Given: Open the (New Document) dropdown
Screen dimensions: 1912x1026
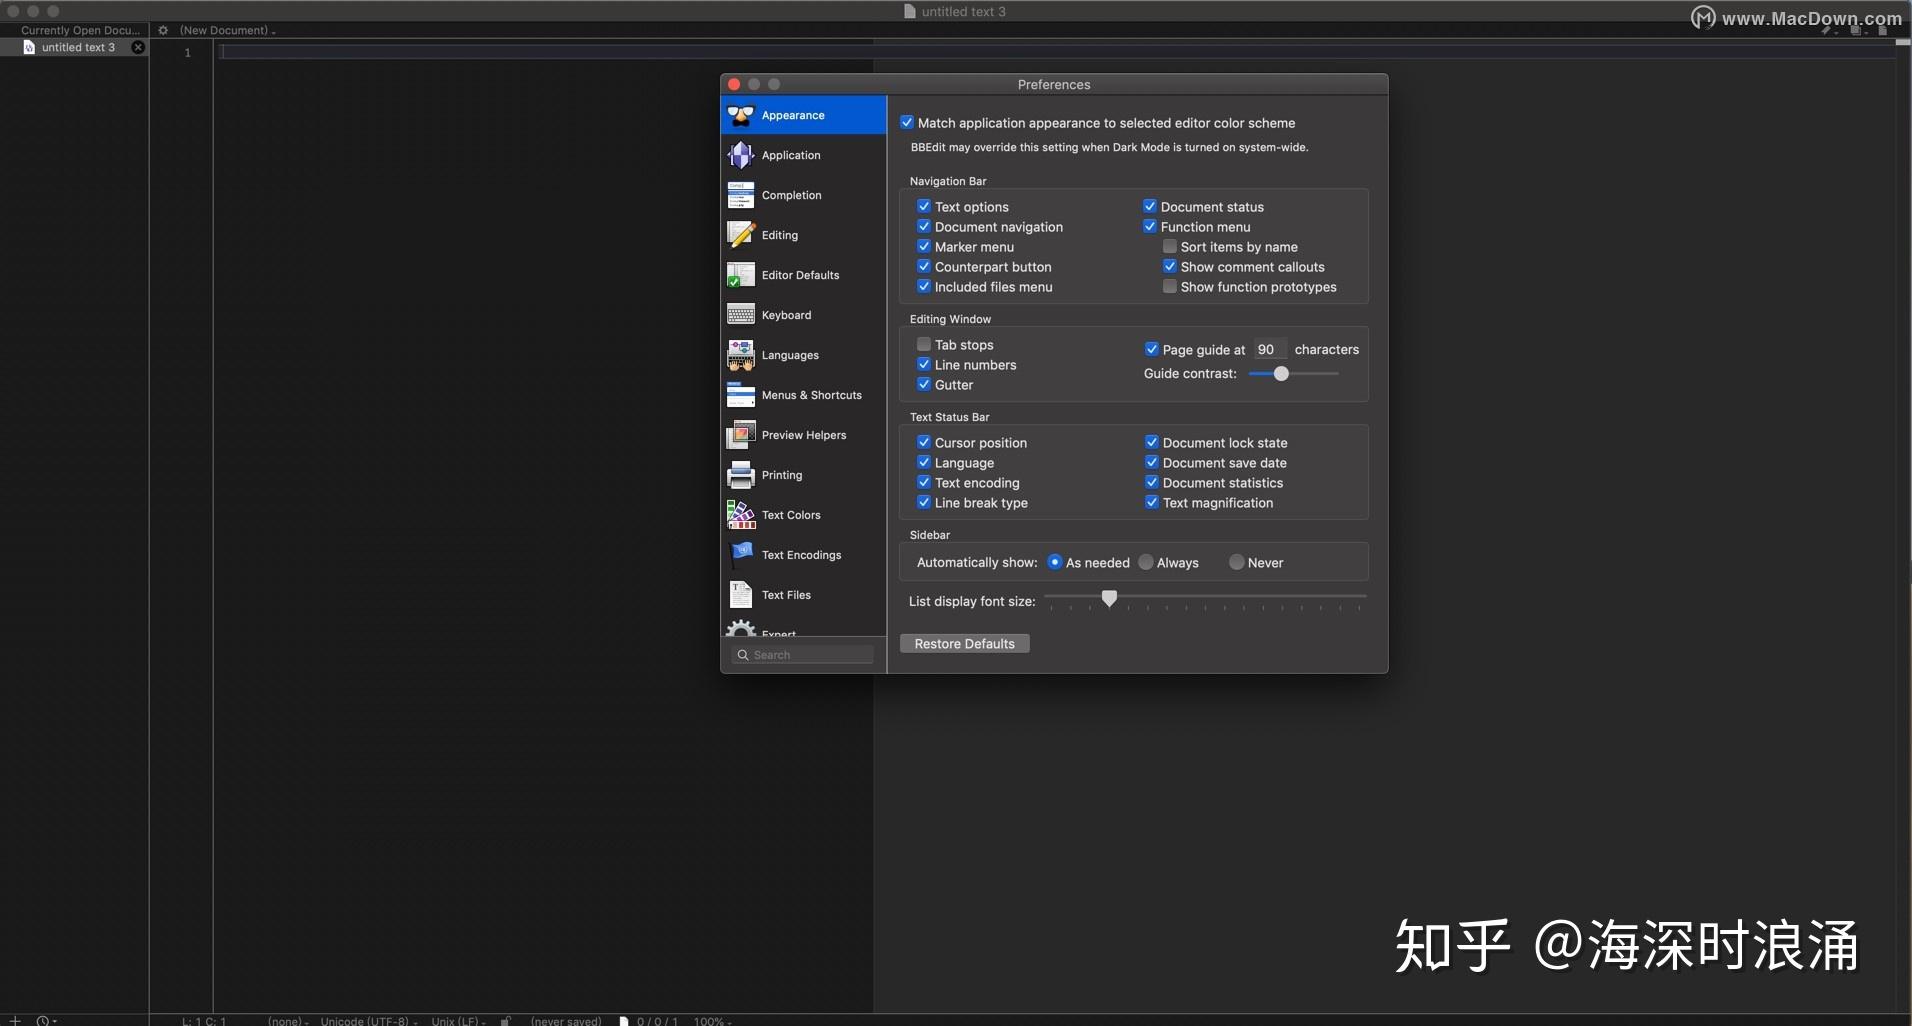Looking at the screenshot, I should (225, 30).
